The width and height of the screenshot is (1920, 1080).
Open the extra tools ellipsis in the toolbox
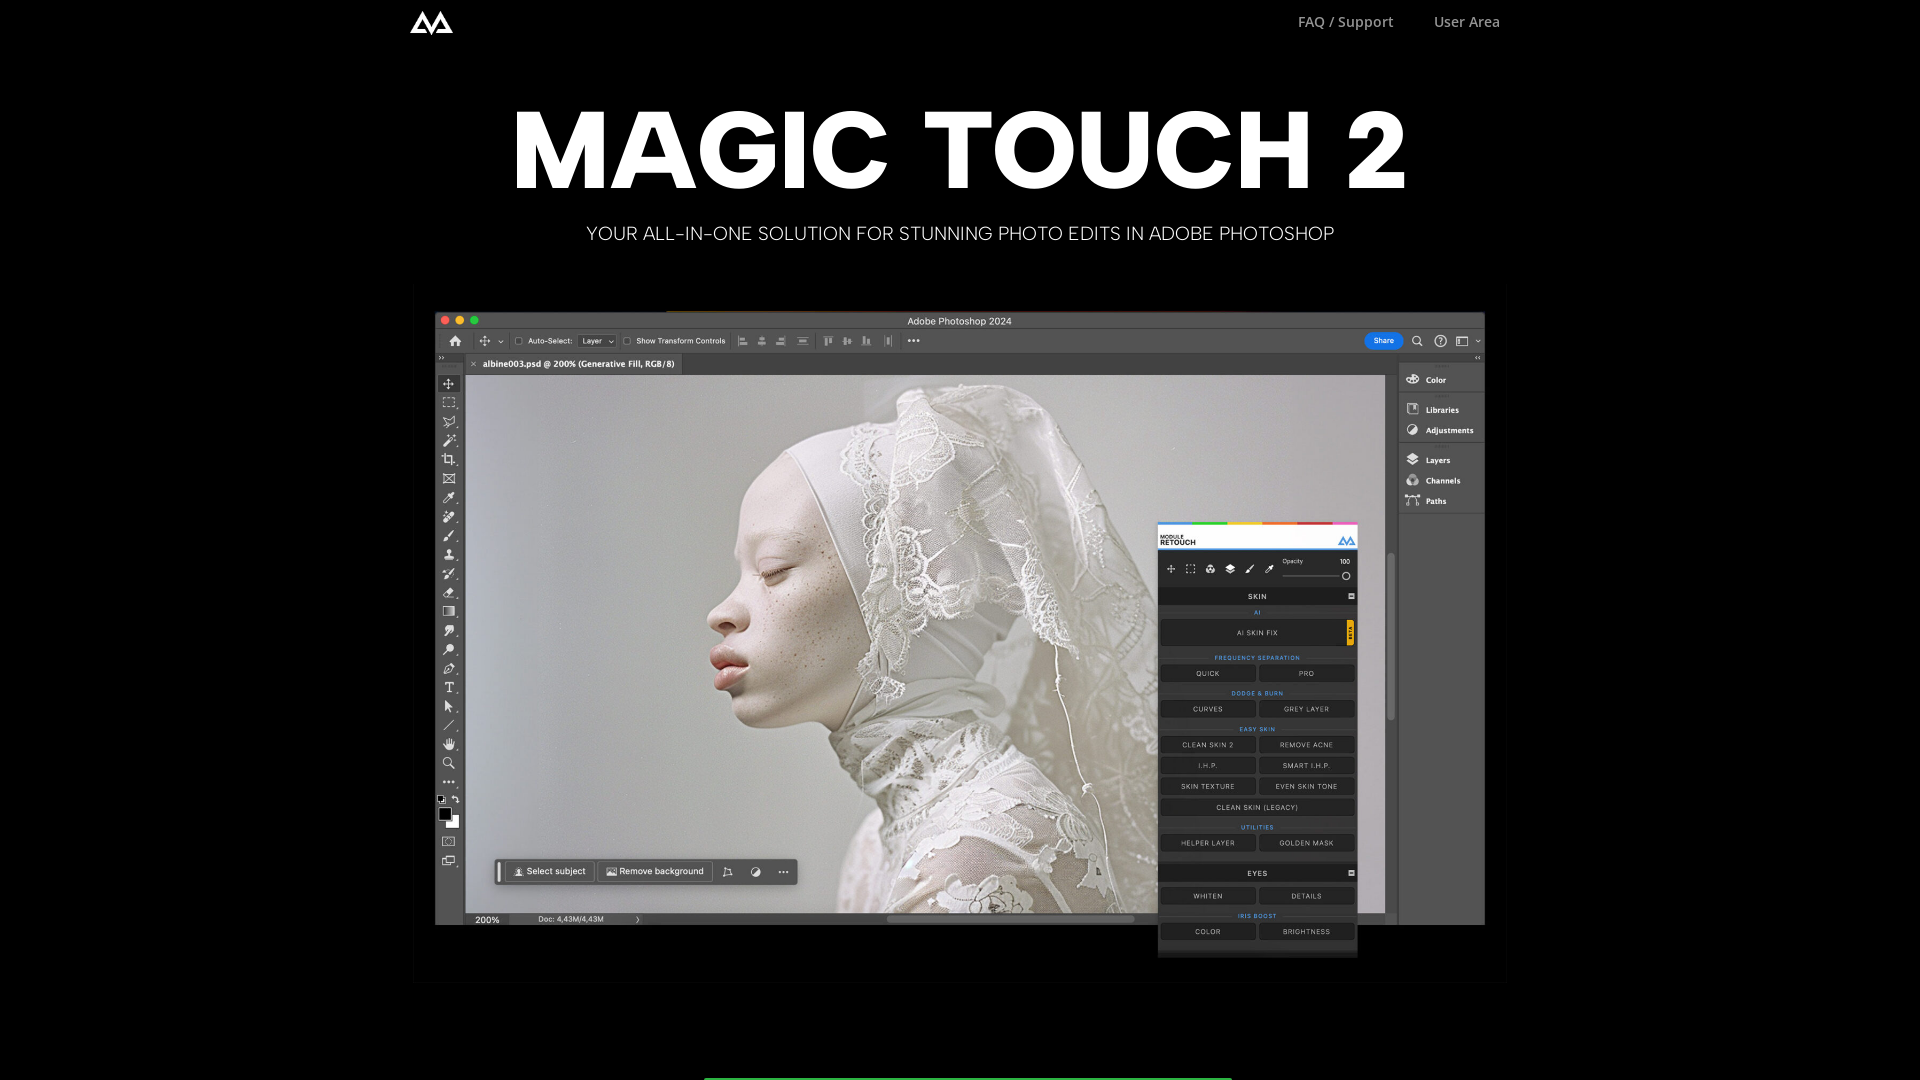tap(449, 782)
